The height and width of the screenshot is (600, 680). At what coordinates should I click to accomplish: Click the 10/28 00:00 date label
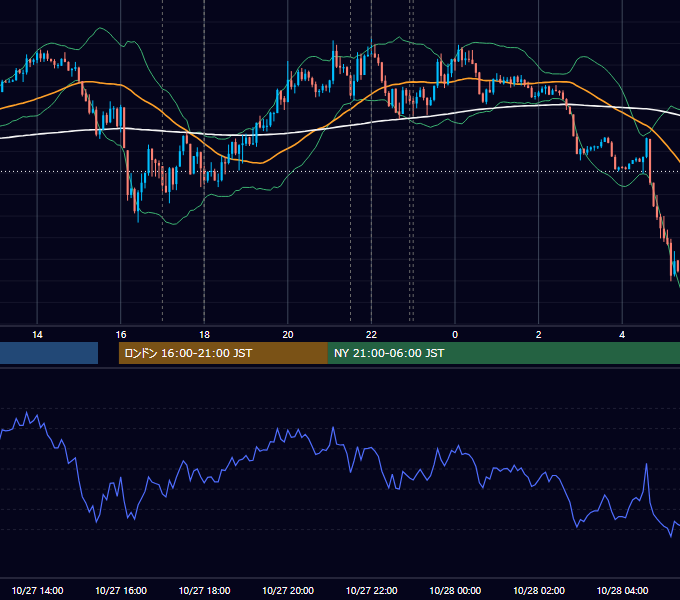455,590
